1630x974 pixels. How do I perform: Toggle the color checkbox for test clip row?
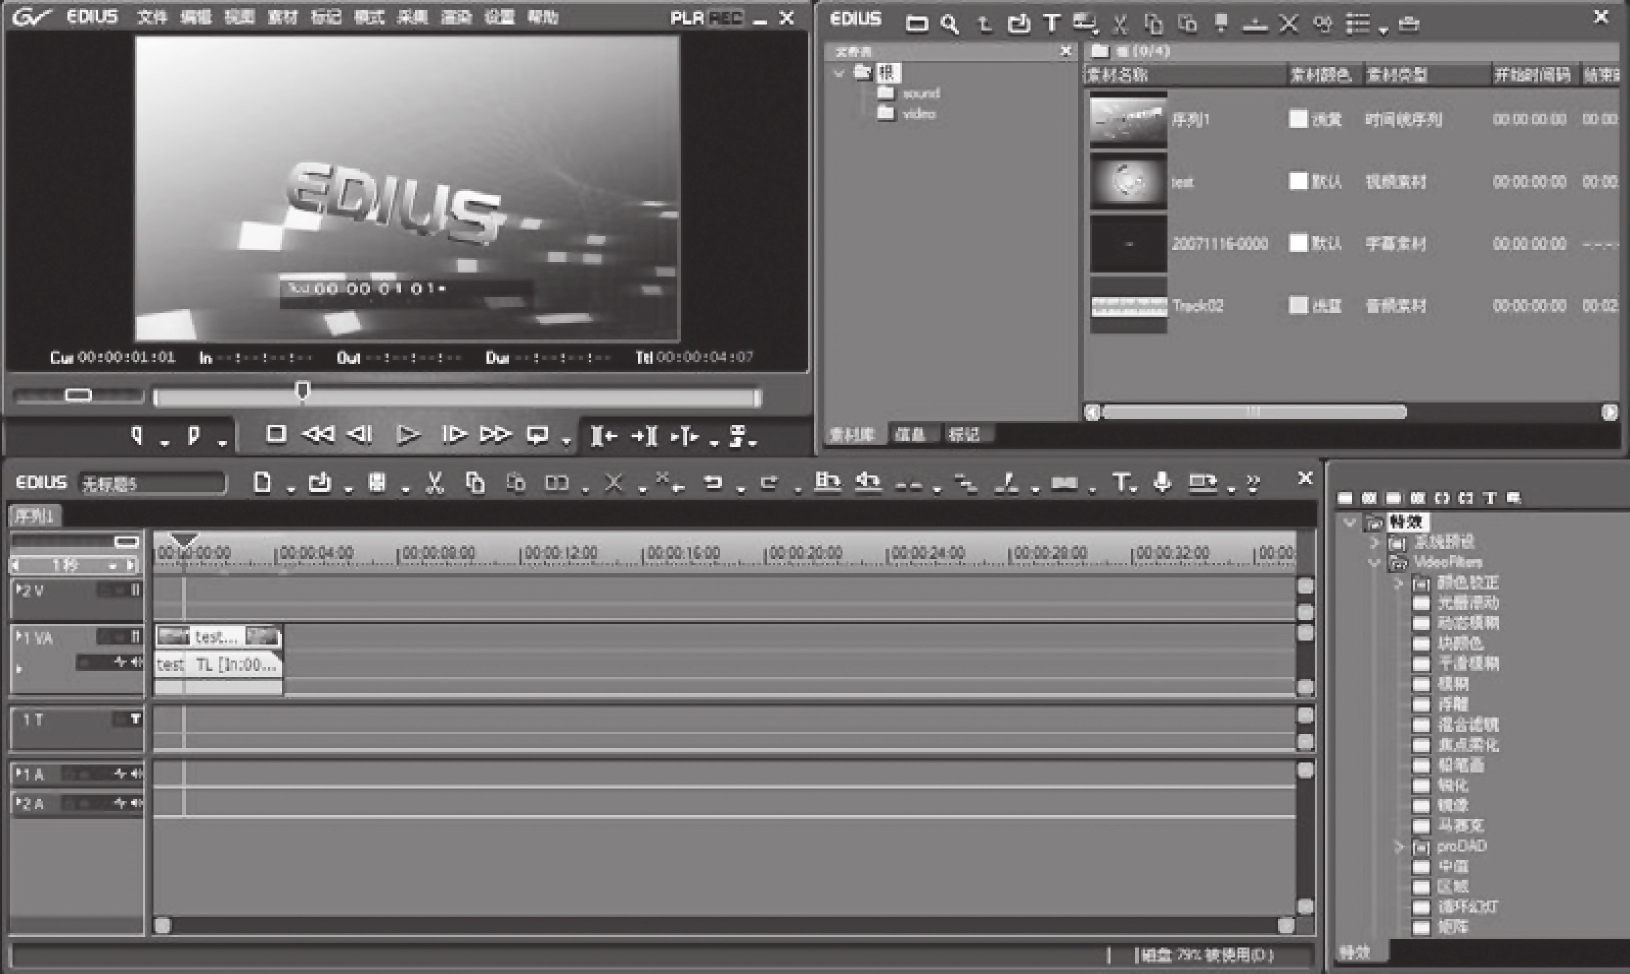1298,181
